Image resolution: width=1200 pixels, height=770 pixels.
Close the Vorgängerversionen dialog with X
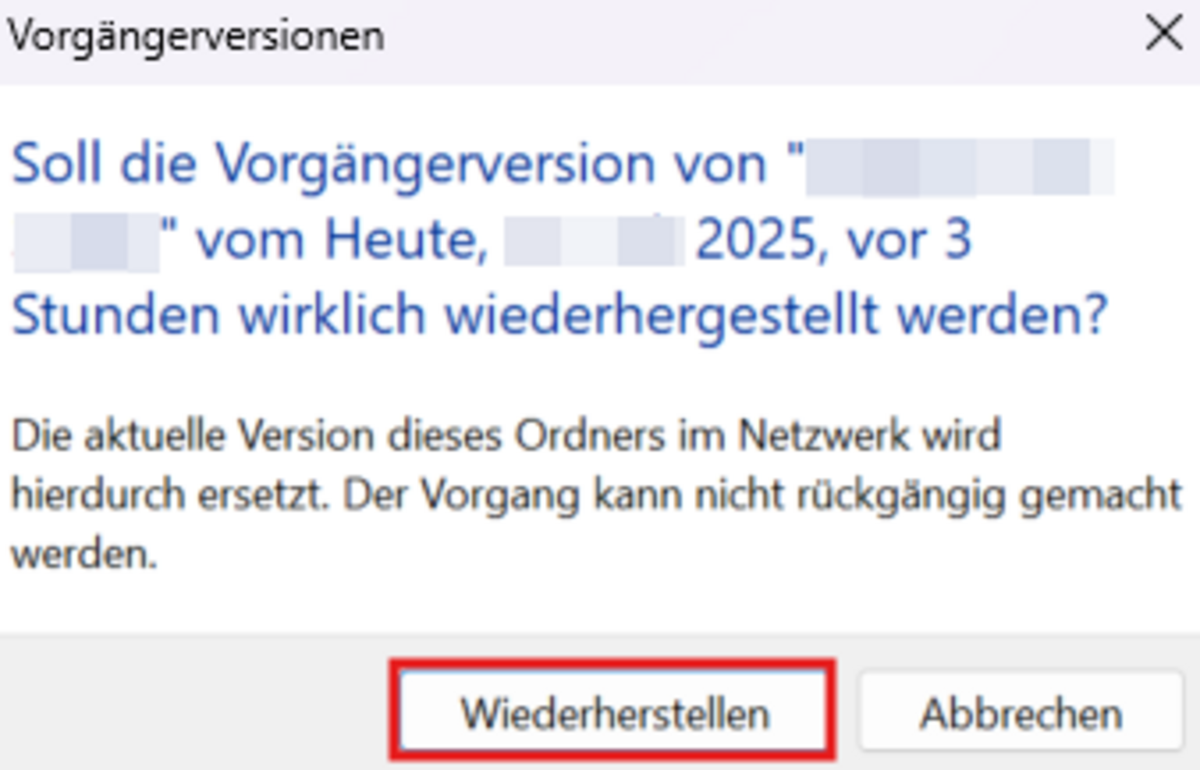(1164, 36)
